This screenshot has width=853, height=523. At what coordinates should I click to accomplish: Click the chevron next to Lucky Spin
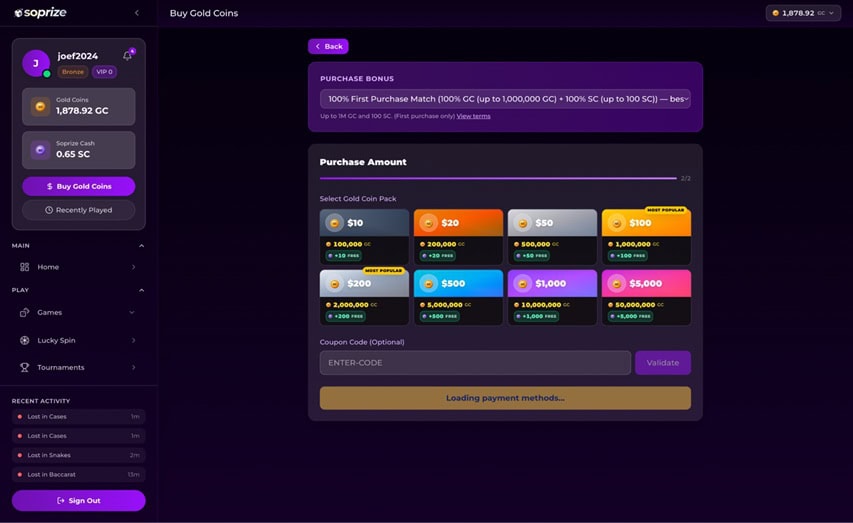(x=133, y=340)
